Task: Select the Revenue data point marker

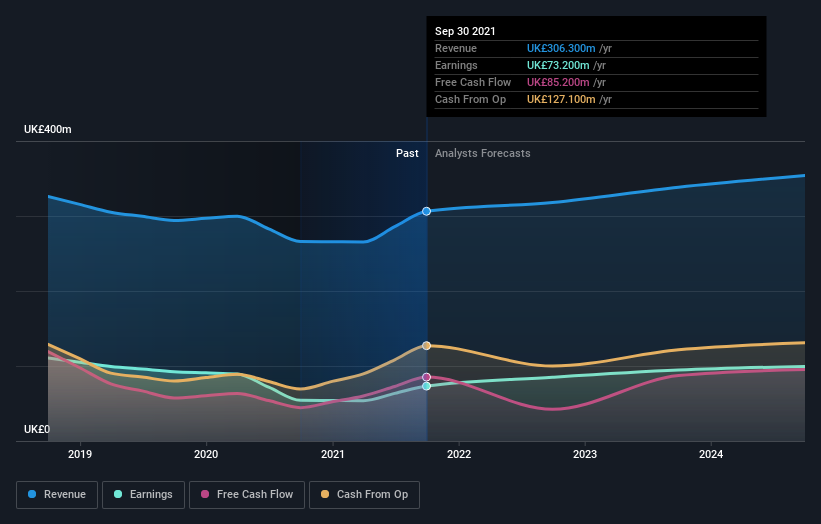Action: (x=426, y=211)
